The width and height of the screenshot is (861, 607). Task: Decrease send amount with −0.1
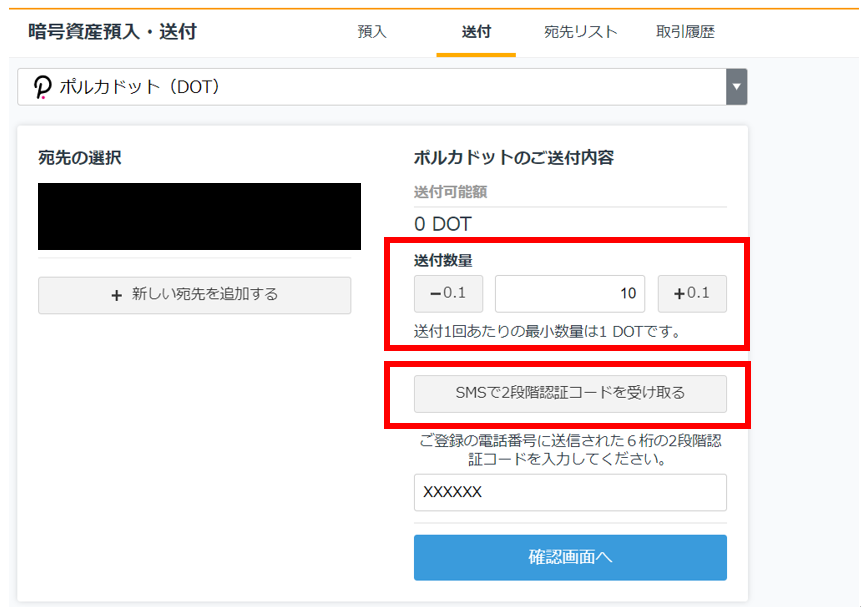point(448,294)
